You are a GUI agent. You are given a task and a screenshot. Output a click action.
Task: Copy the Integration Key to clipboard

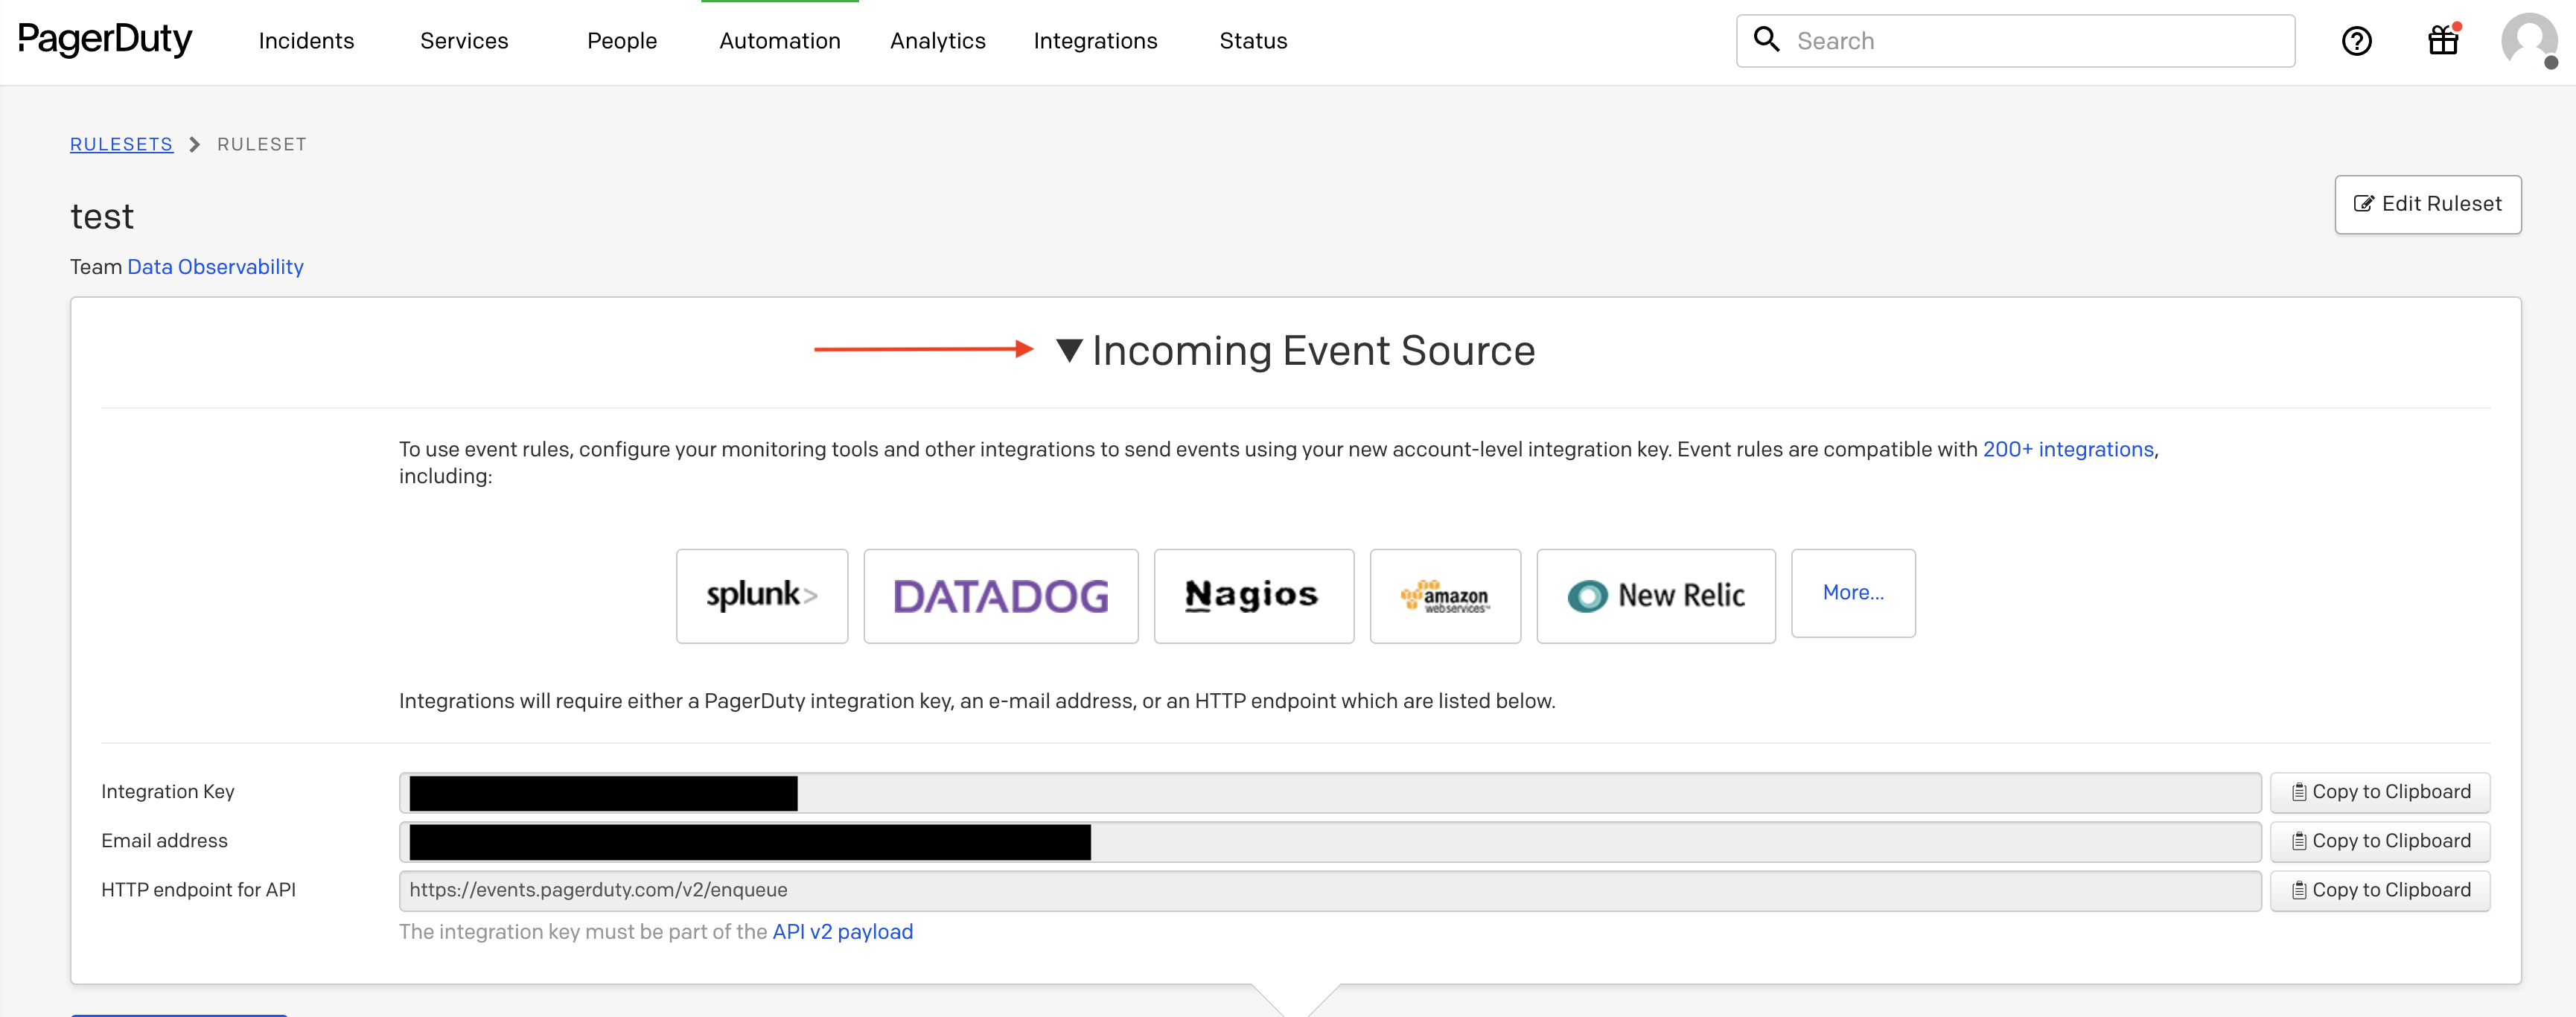coord(2379,791)
